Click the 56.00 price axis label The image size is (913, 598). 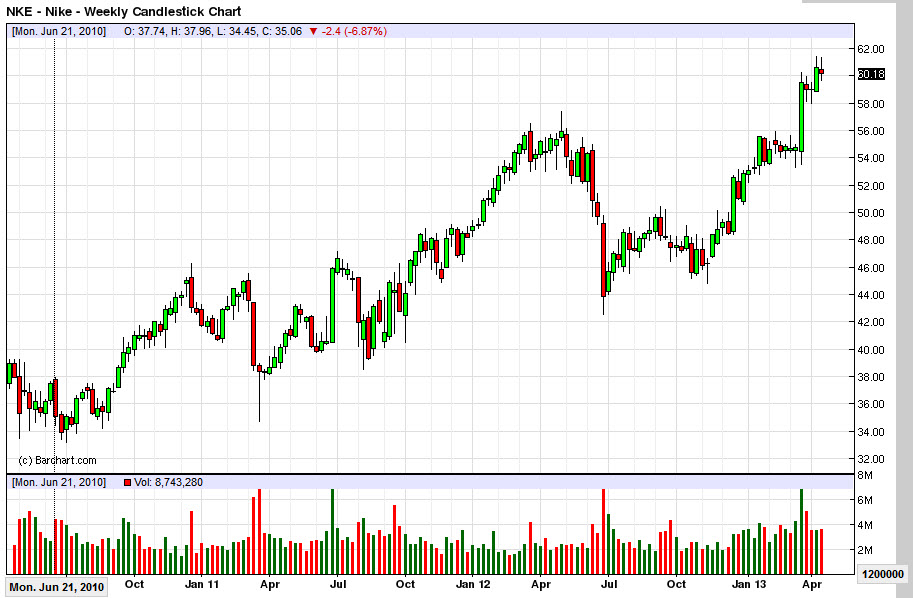(871, 131)
